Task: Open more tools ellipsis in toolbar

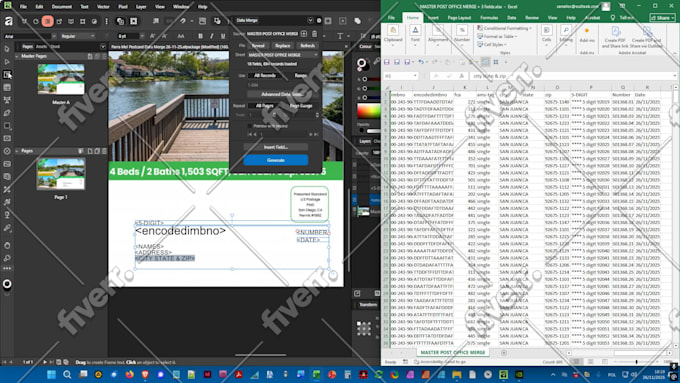Action: point(7,268)
